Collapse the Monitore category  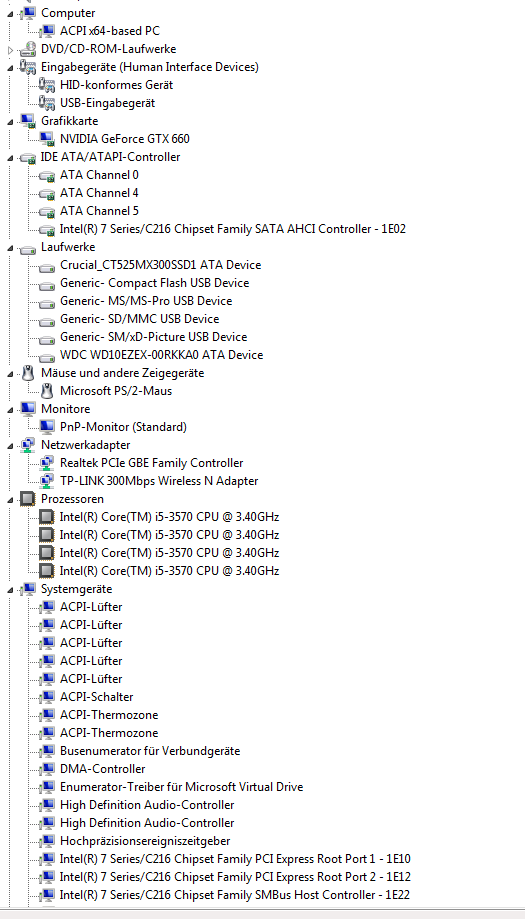[10, 410]
